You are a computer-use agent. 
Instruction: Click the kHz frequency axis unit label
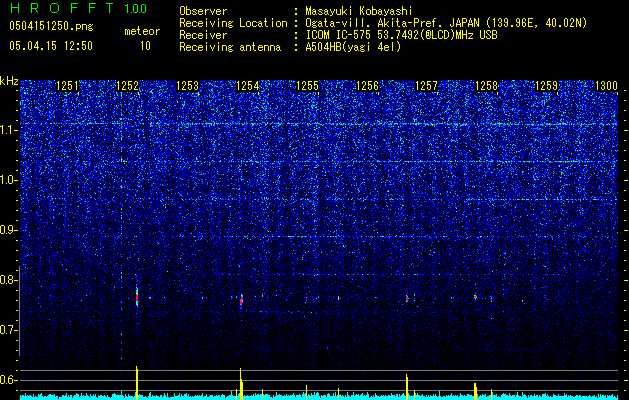pos(9,81)
